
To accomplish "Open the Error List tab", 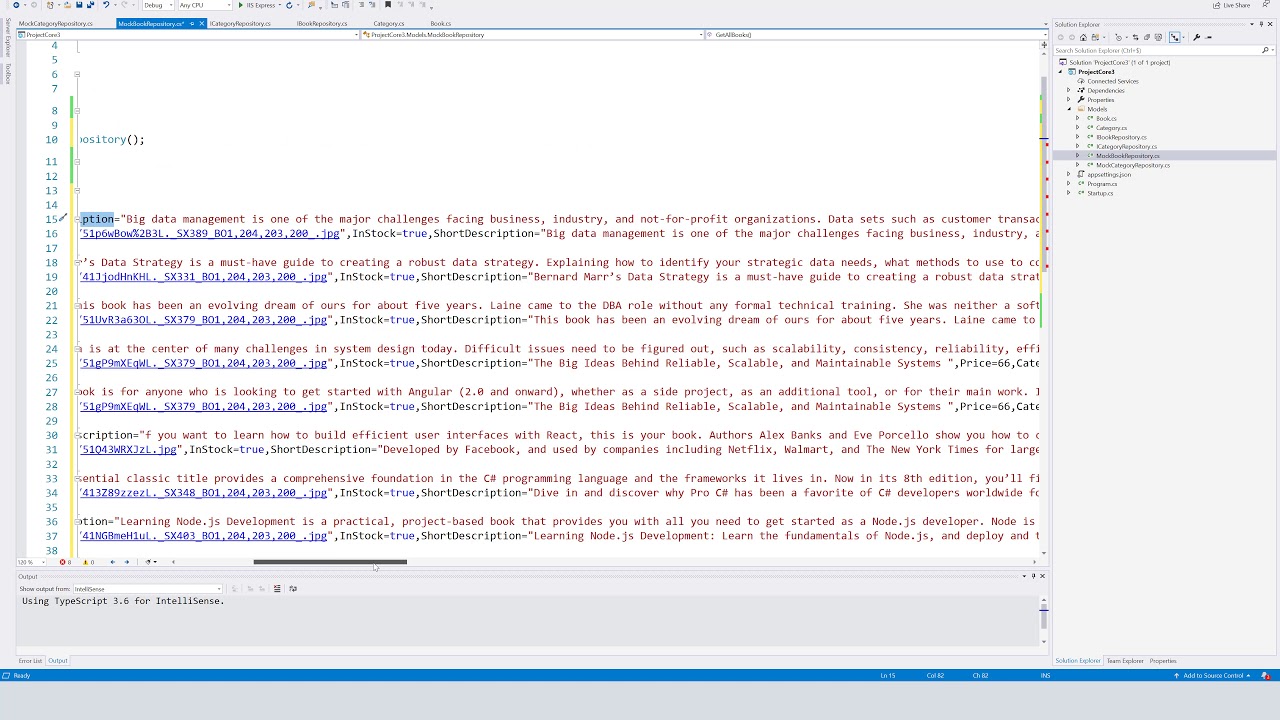I will 30,661.
